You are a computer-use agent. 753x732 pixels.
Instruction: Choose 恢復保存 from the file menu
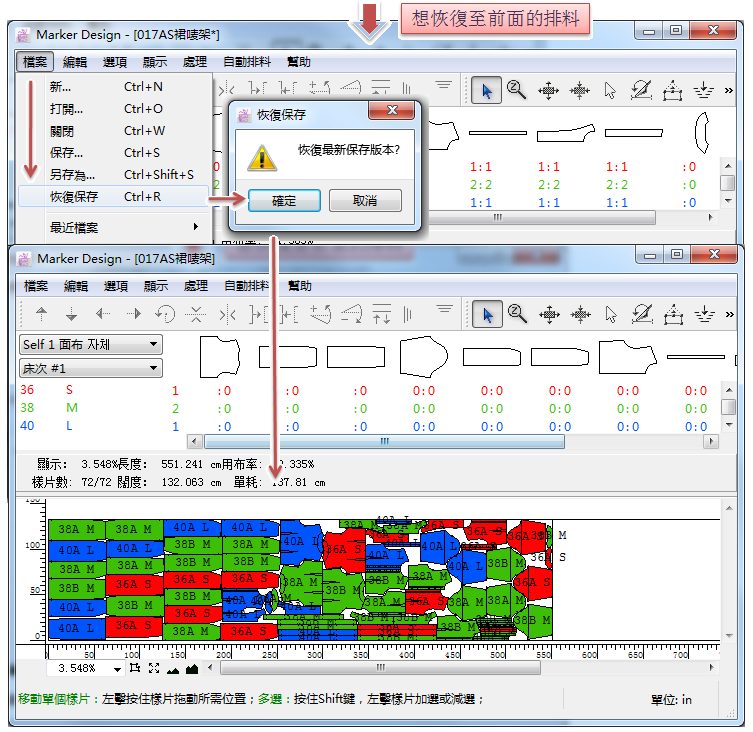[x=74, y=197]
